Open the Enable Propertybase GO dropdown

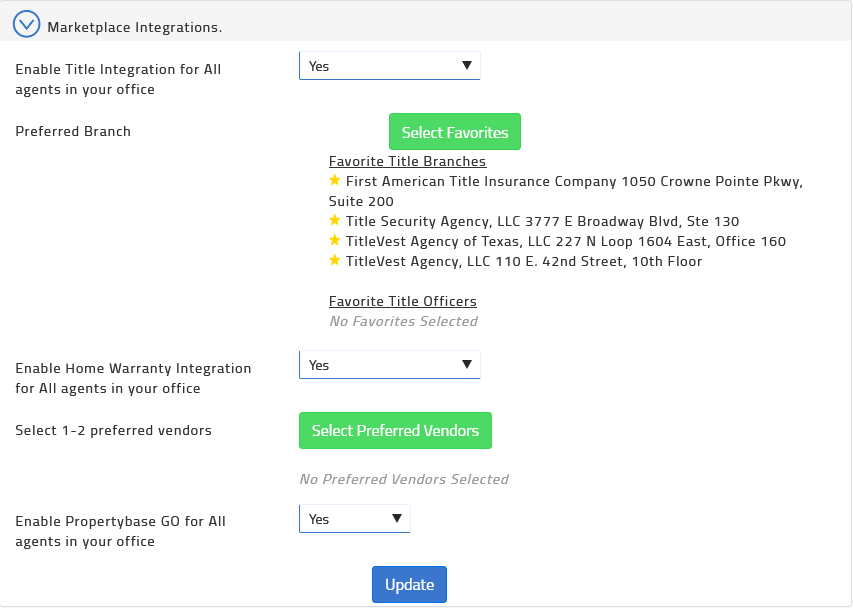[x=354, y=518]
